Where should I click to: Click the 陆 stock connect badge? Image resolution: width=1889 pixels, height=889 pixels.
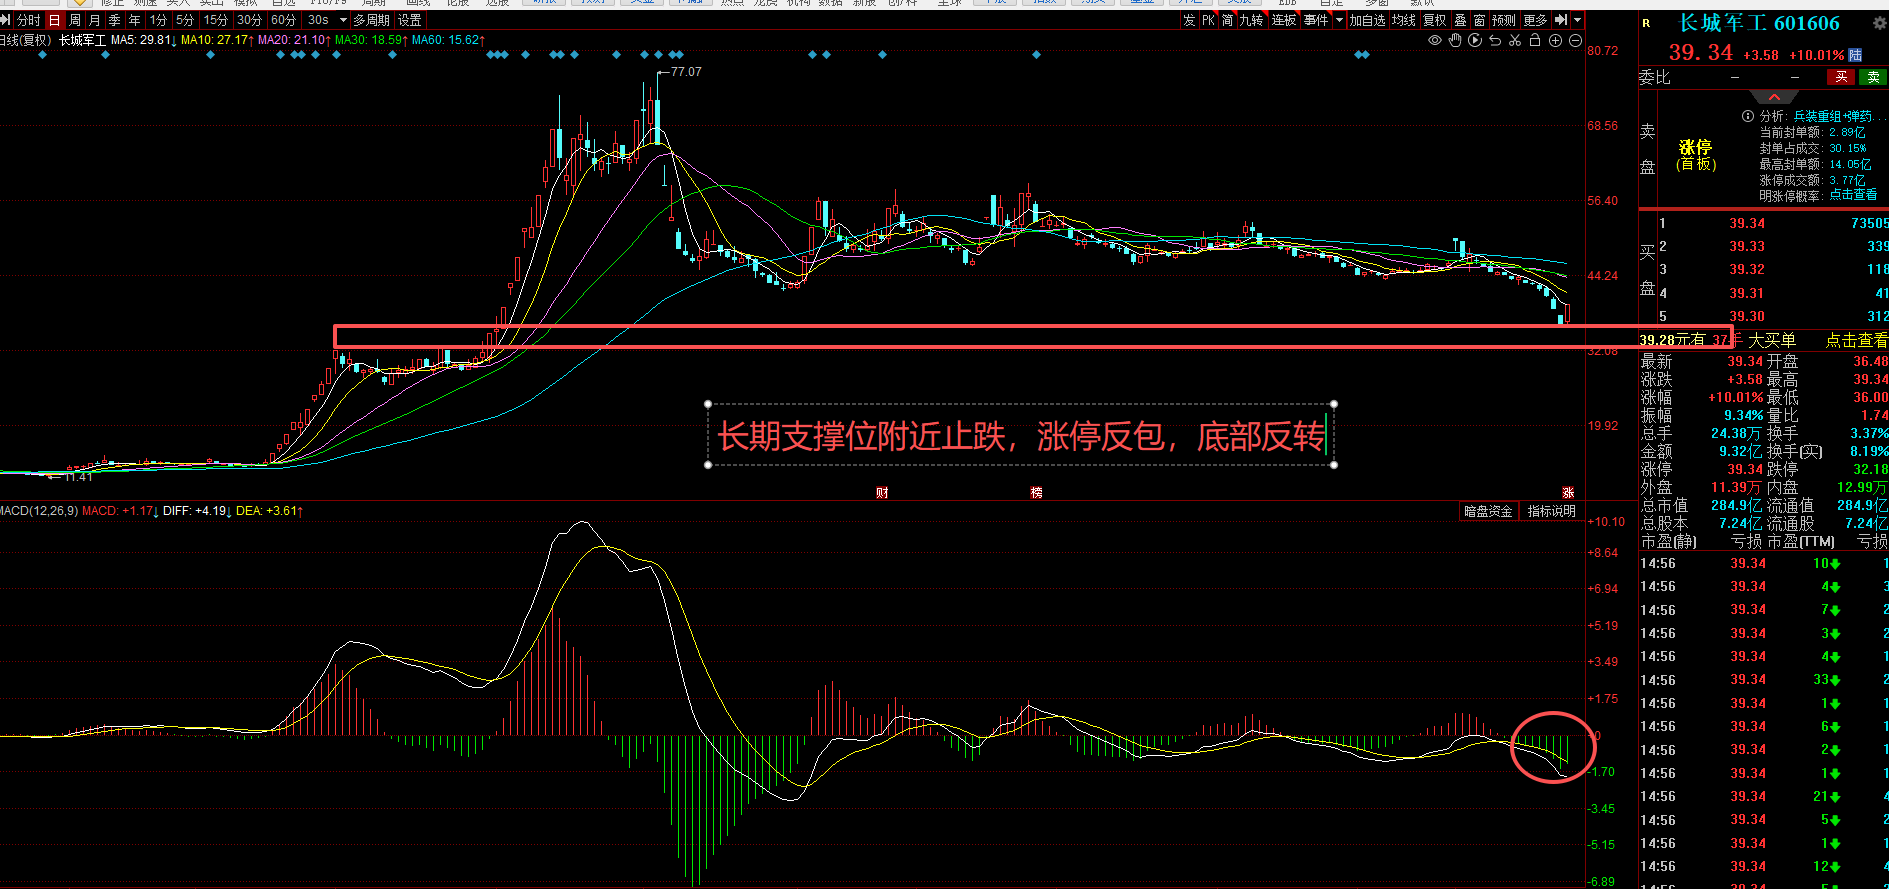coord(1856,55)
